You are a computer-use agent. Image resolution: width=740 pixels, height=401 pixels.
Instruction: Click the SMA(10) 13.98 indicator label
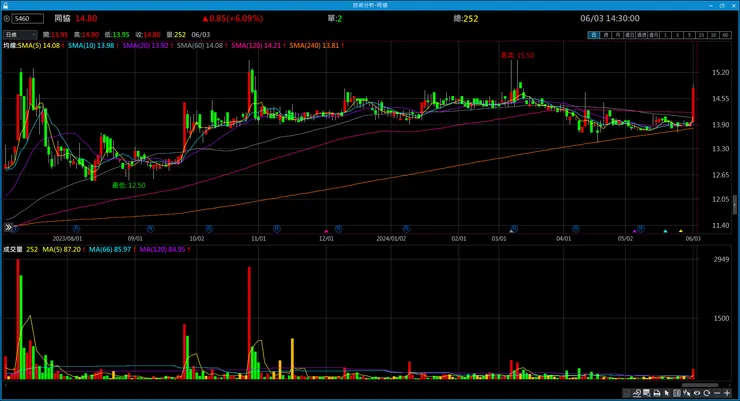pos(93,45)
